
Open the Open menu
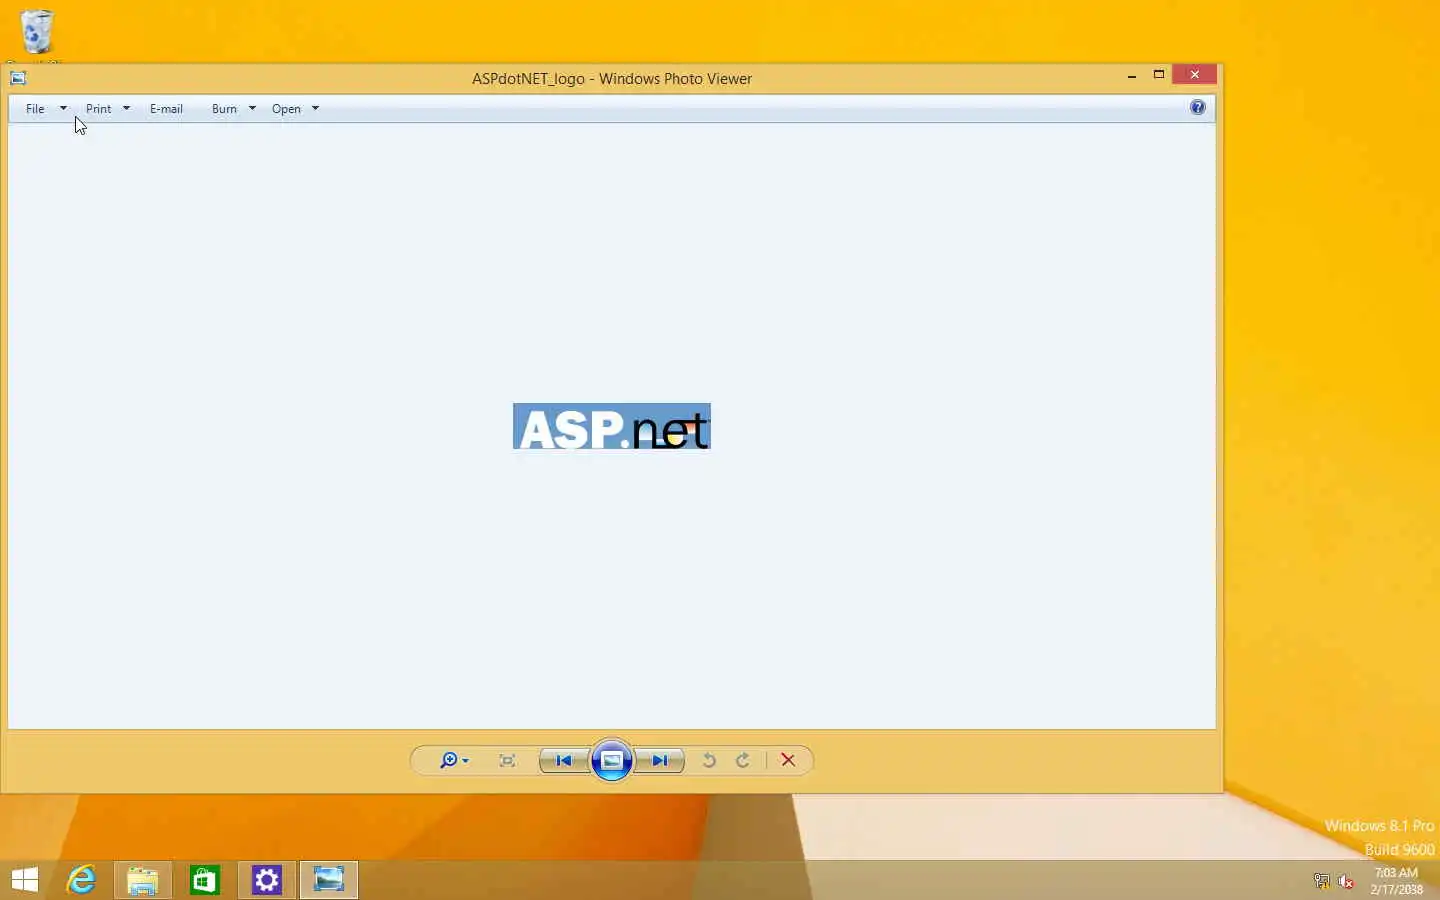(x=286, y=109)
